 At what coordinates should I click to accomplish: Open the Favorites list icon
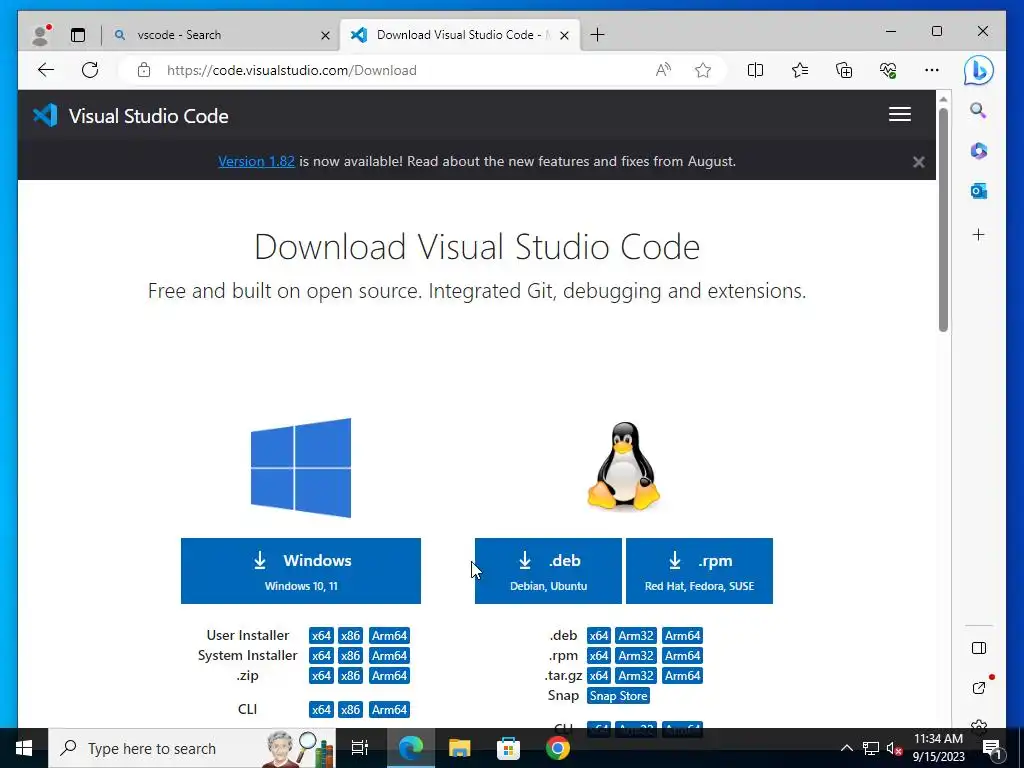tap(799, 70)
